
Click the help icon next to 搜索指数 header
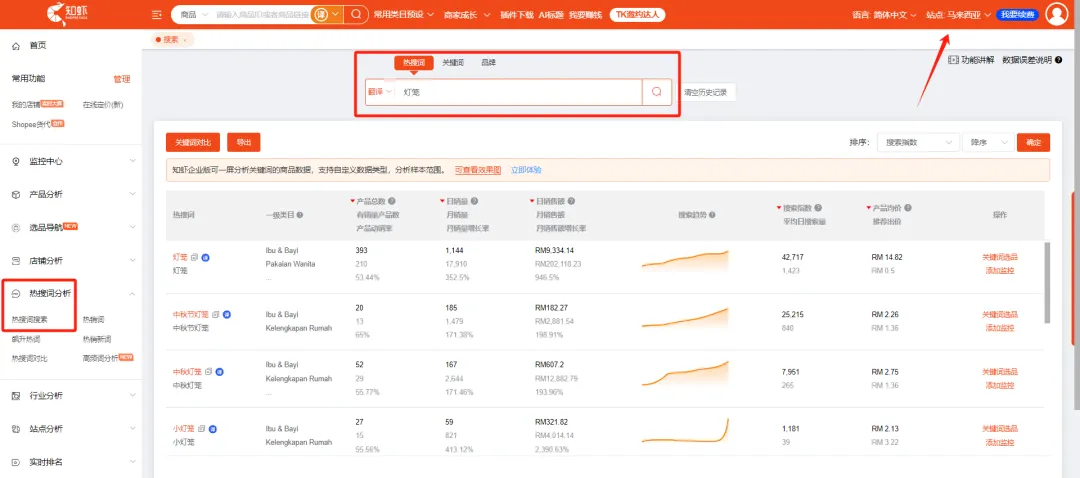[818, 208]
